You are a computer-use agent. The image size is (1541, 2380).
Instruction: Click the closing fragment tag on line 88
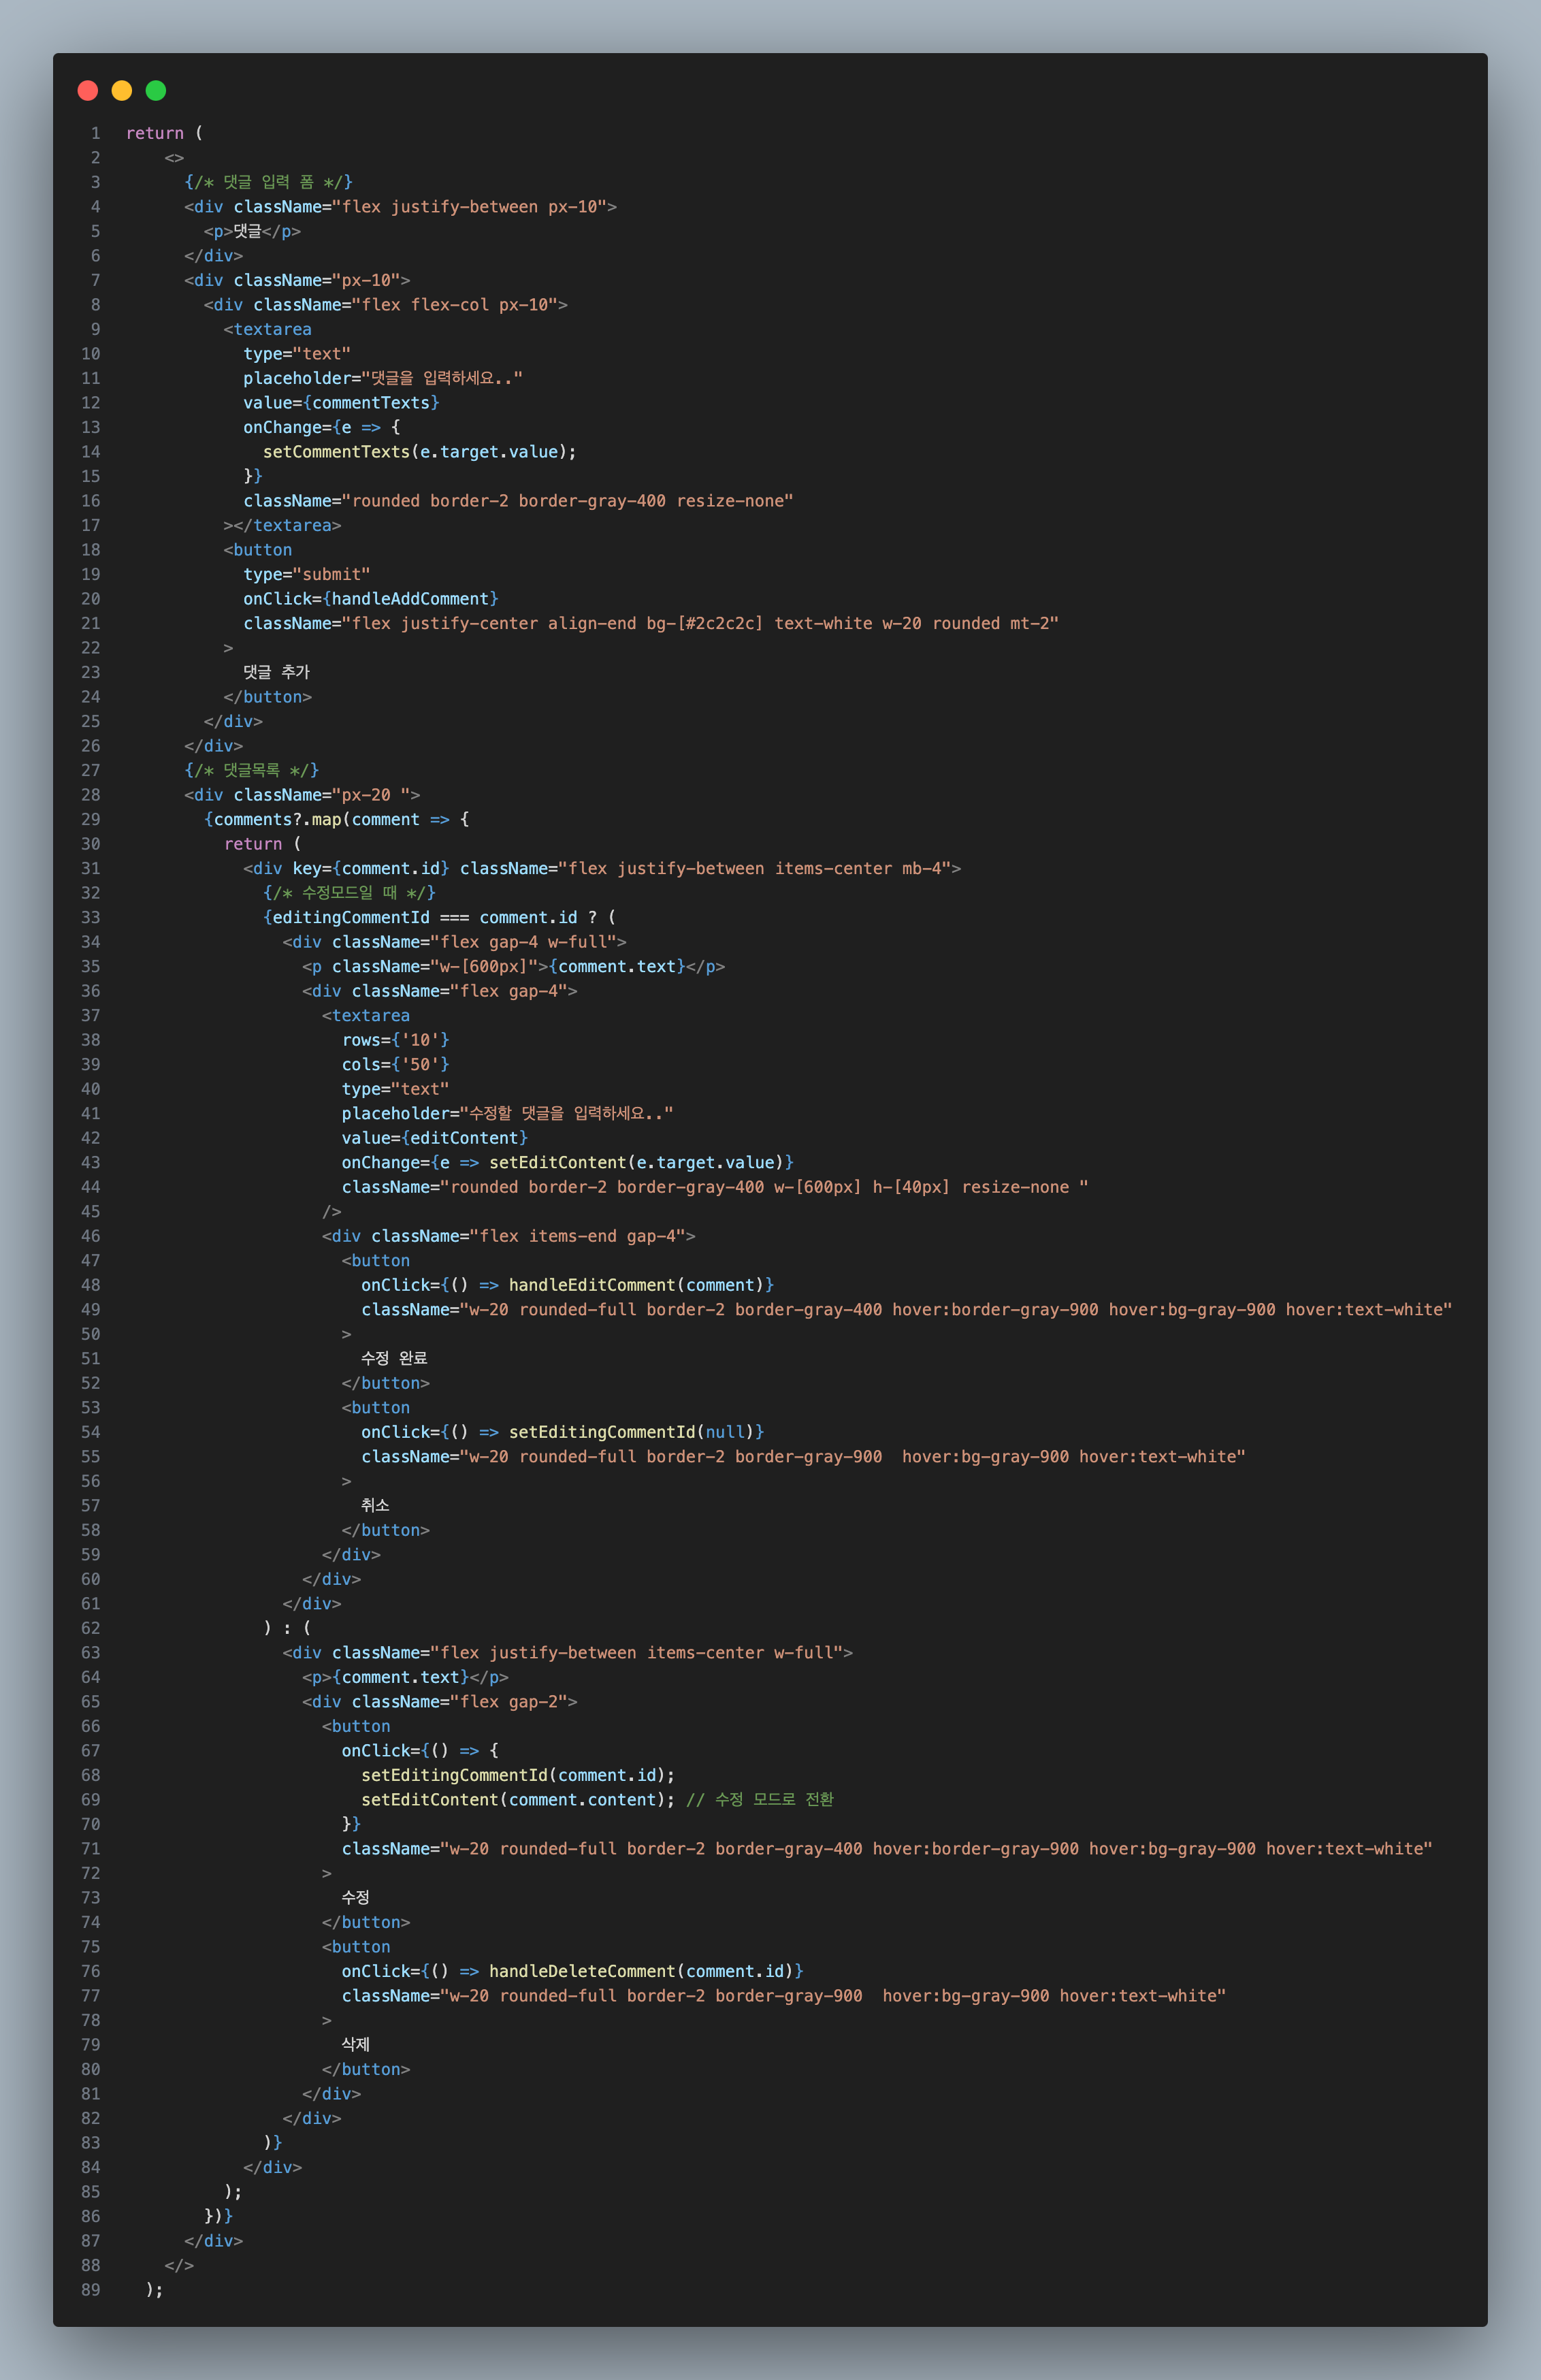(179, 2265)
